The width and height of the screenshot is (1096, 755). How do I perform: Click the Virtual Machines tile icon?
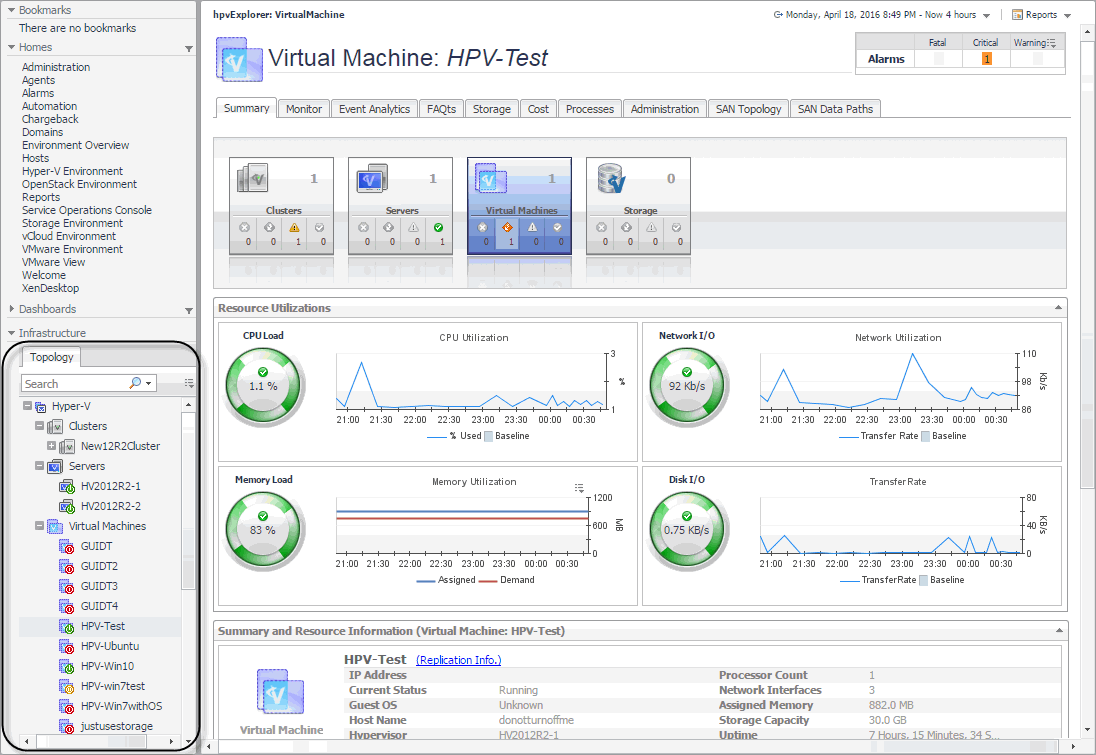[x=490, y=178]
